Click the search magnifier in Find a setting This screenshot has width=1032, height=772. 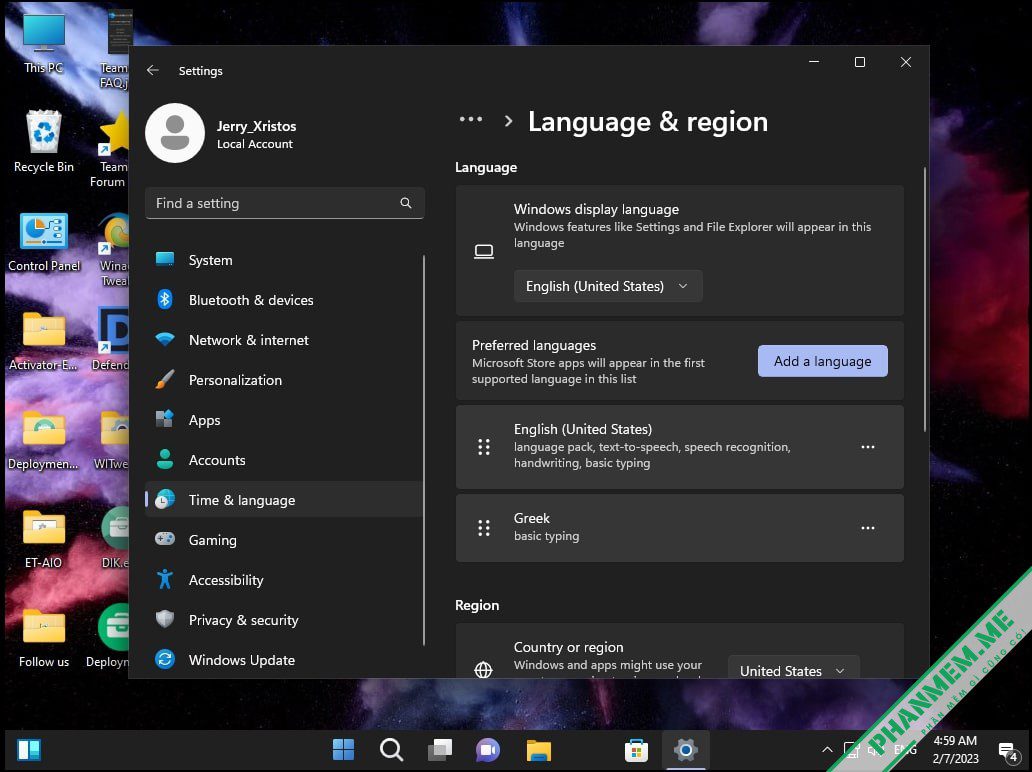click(x=406, y=203)
